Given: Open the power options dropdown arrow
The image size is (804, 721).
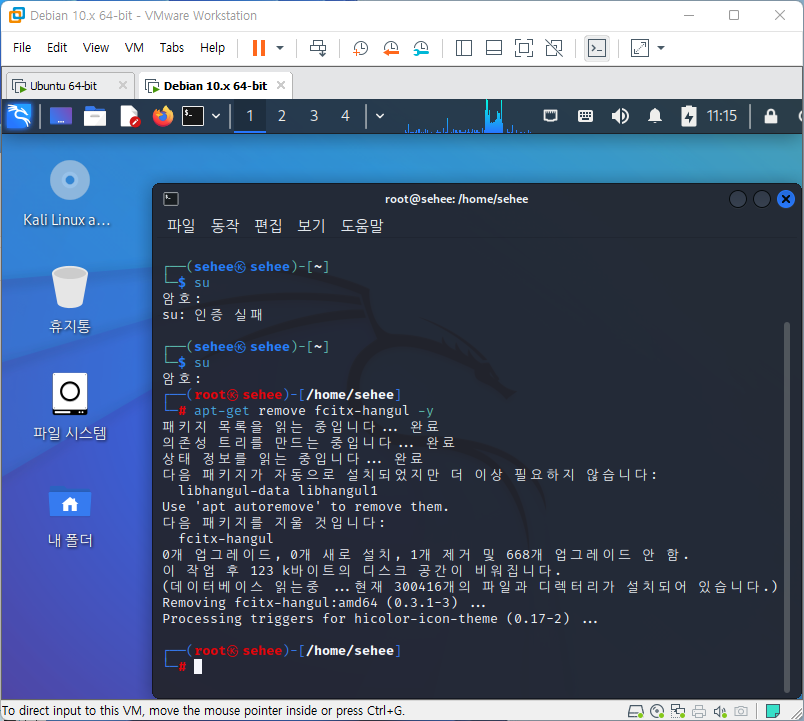Looking at the screenshot, I should [x=280, y=48].
